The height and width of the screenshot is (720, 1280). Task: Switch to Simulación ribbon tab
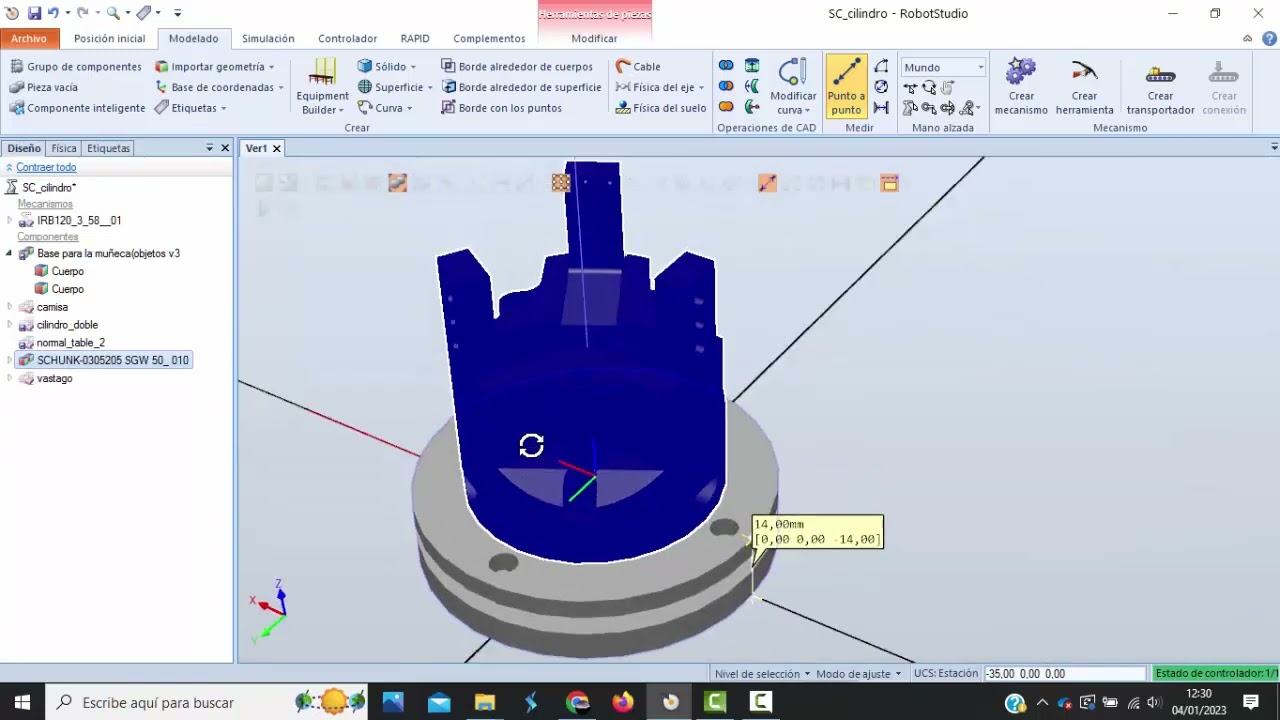[268, 38]
